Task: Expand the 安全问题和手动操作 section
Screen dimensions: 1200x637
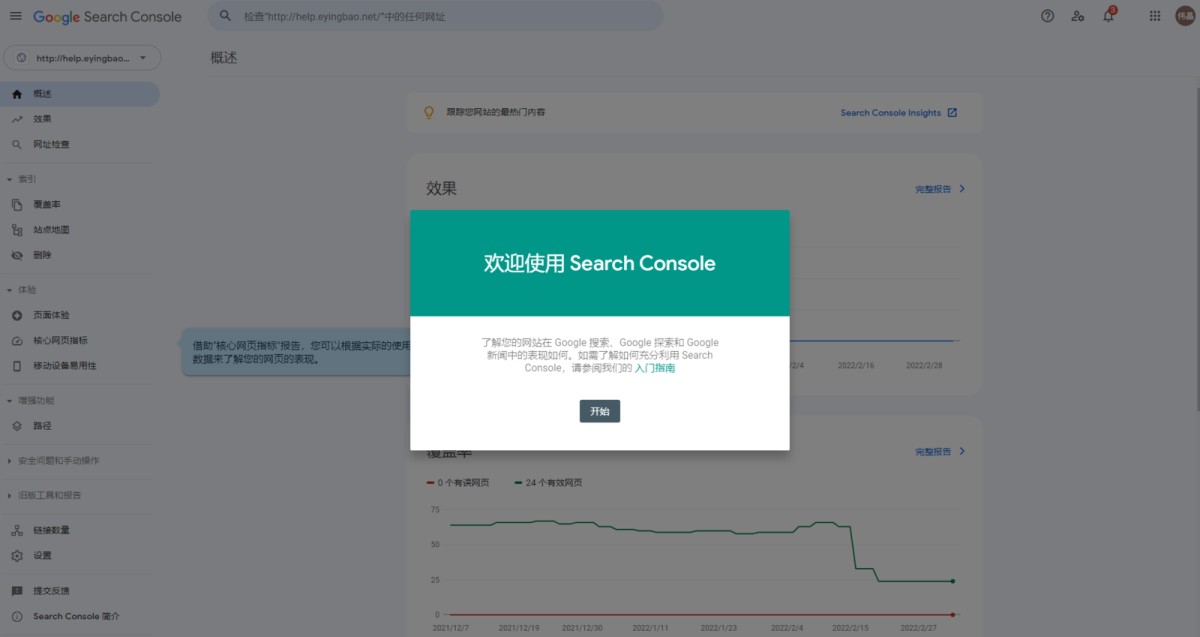Action: [53, 461]
